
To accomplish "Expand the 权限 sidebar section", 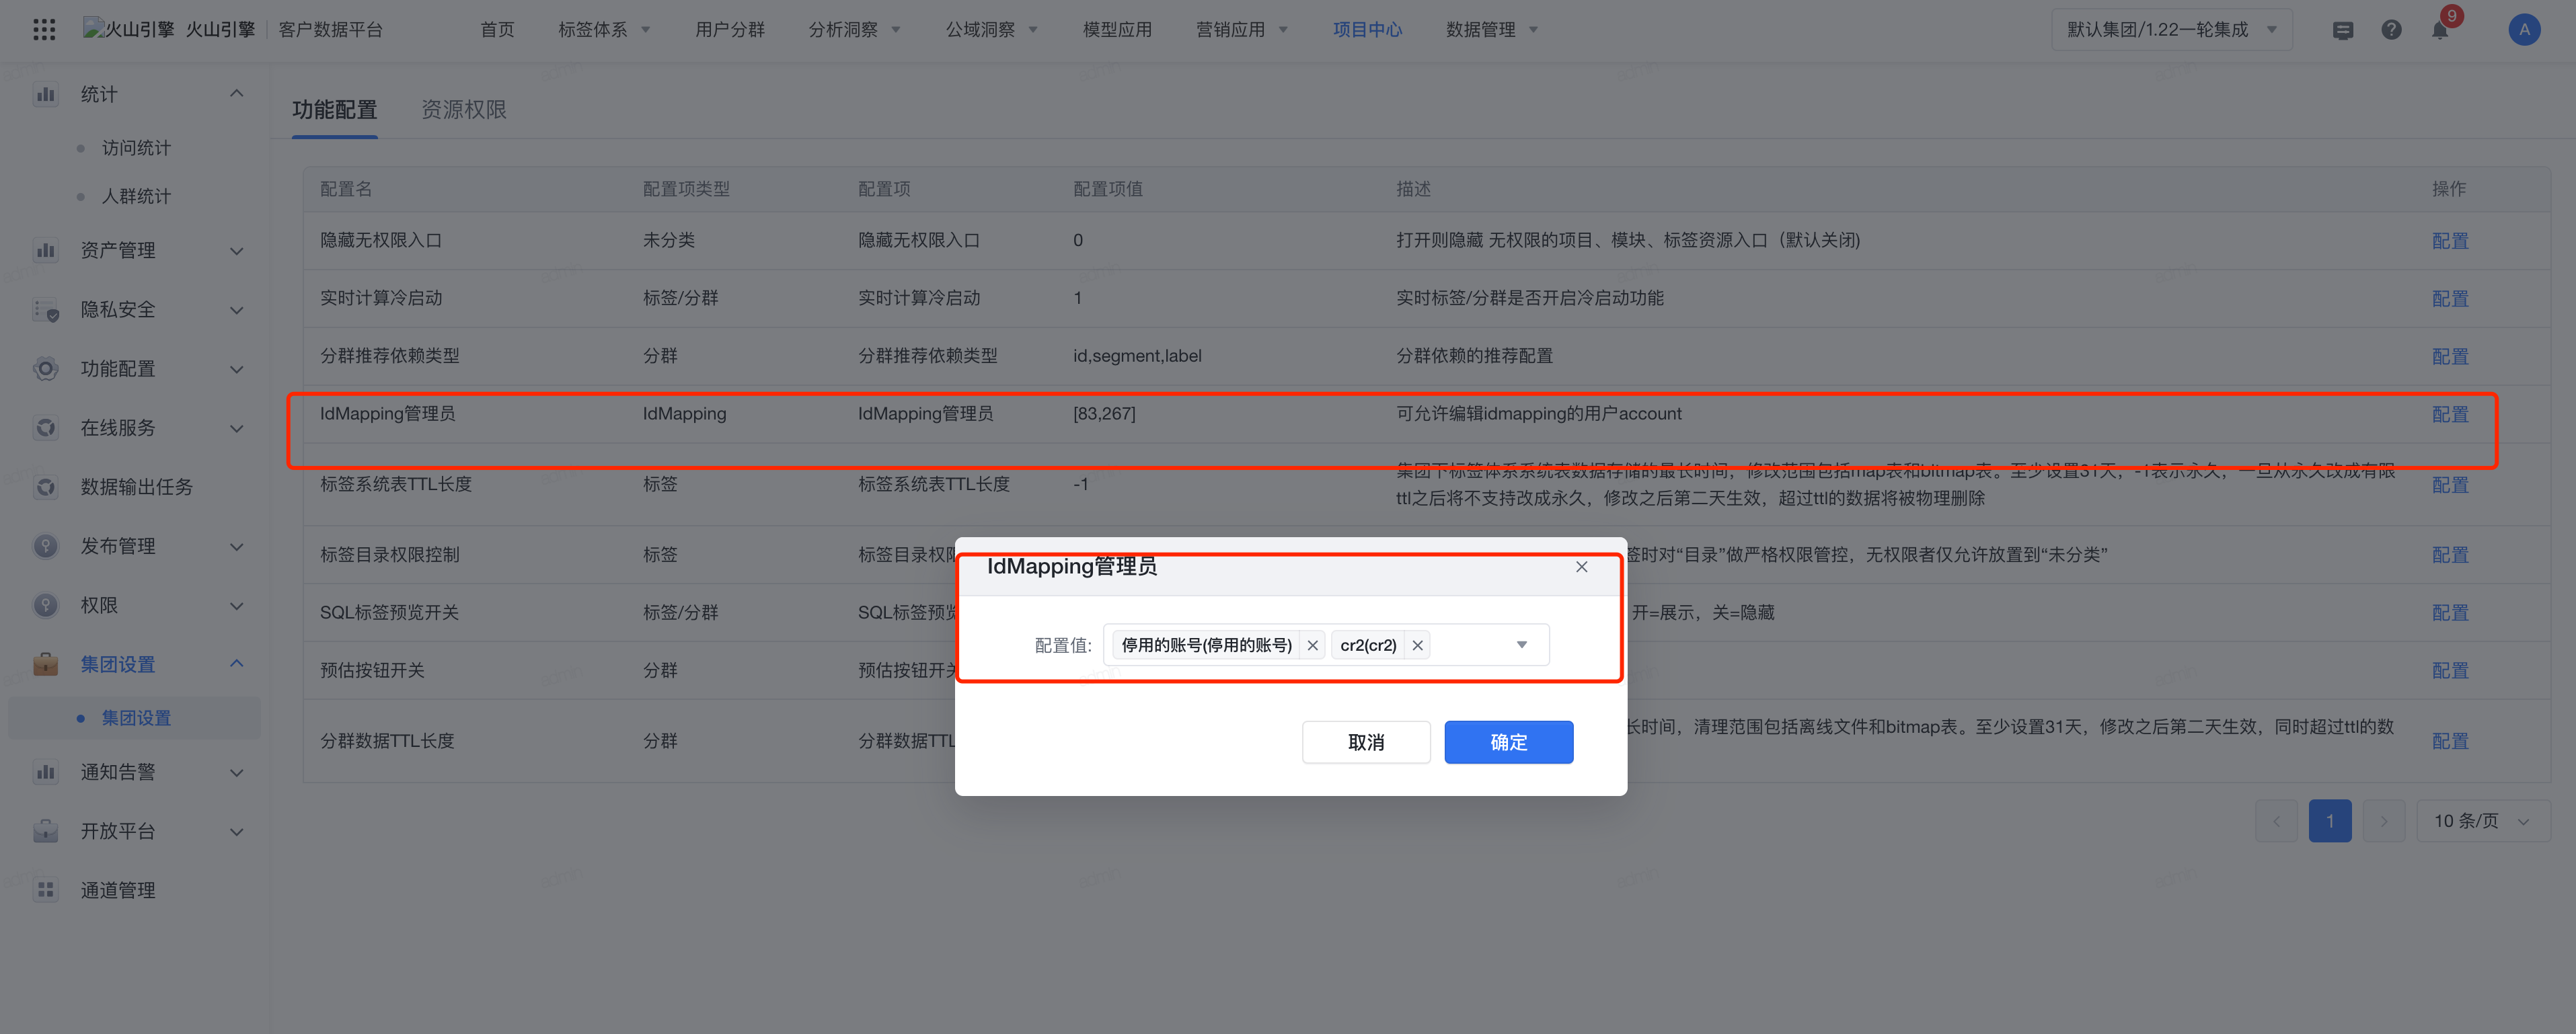I will (x=237, y=605).
